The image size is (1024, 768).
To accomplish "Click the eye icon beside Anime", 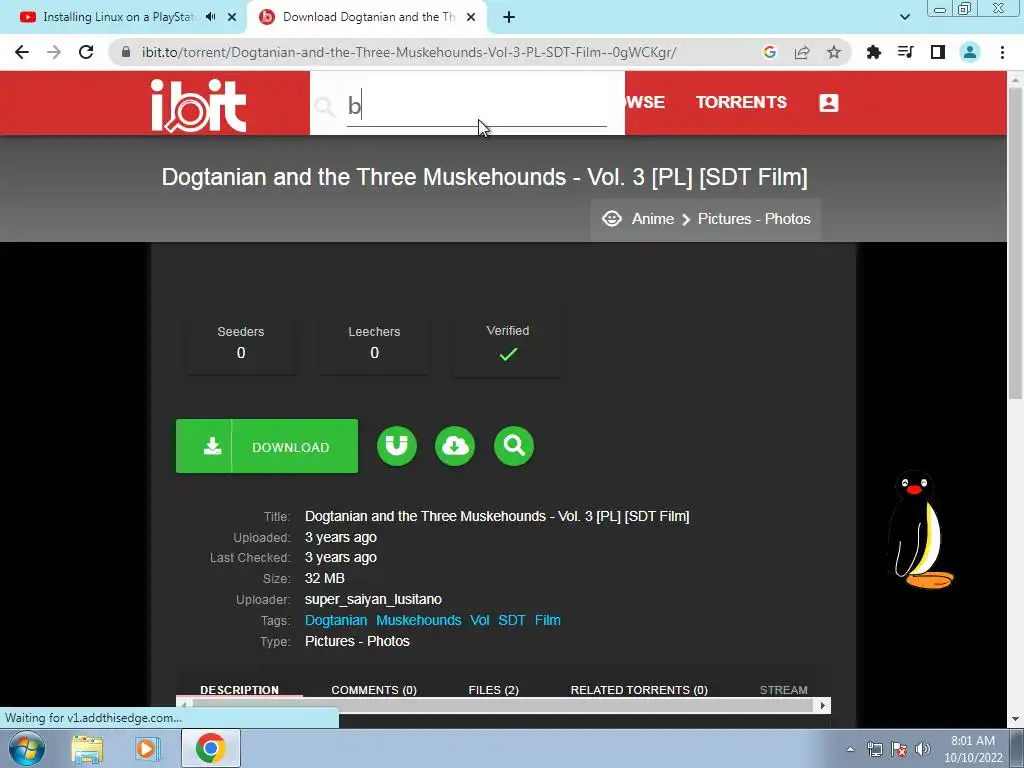I will (612, 219).
